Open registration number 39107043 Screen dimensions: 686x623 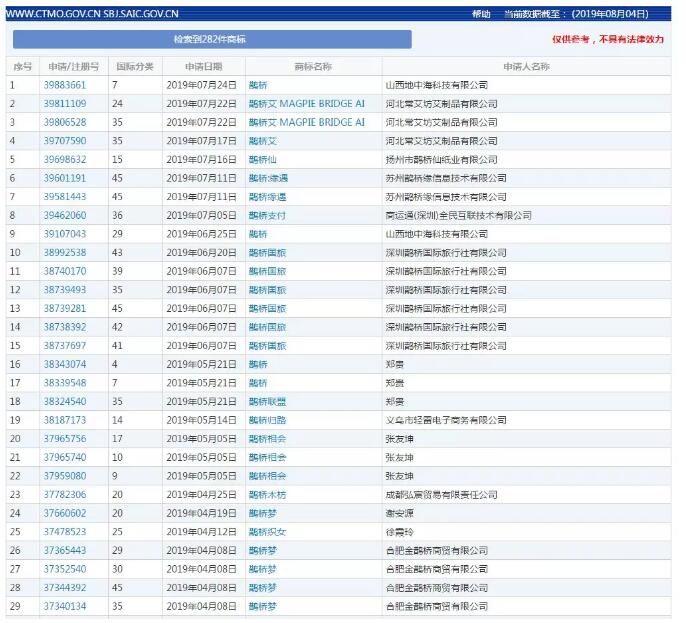coord(65,234)
